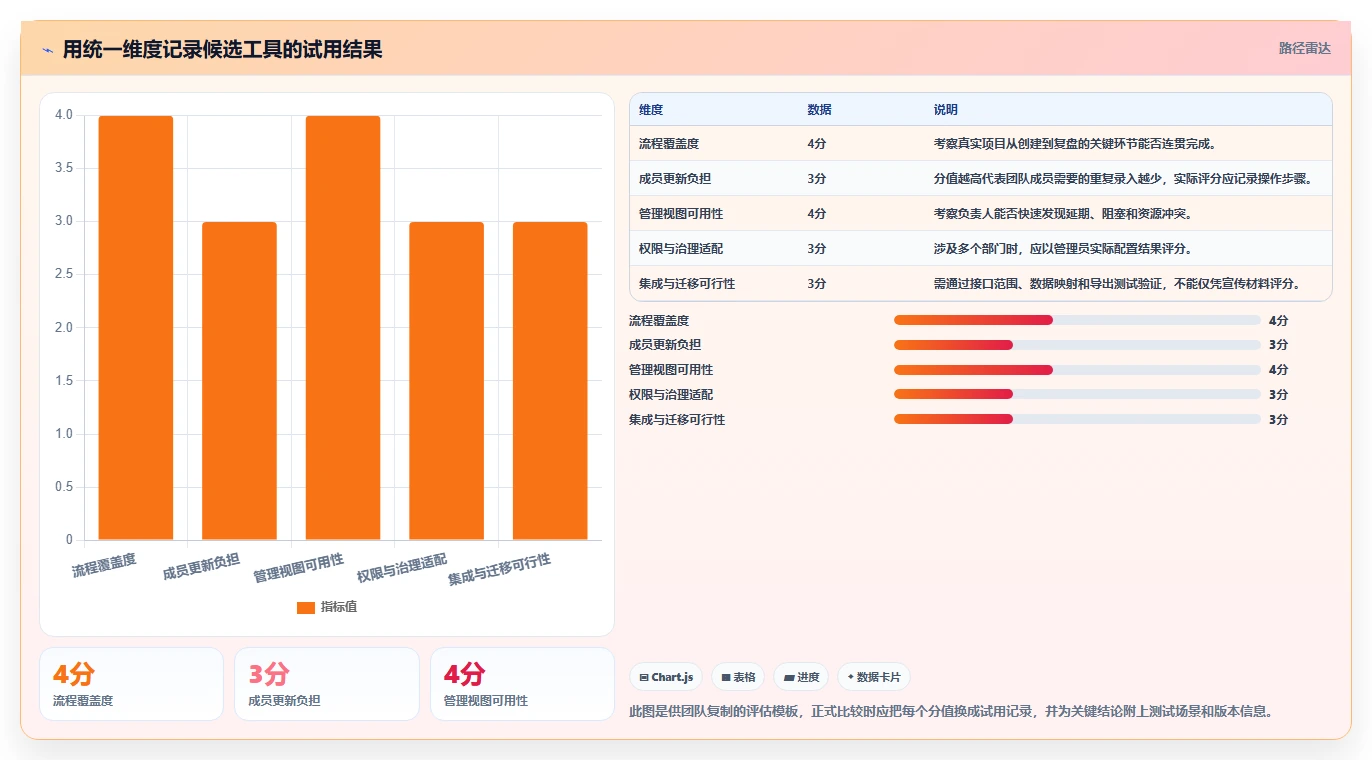Click the 维度 table column header
Image resolution: width=1372 pixels, height=760 pixels.
651,110
